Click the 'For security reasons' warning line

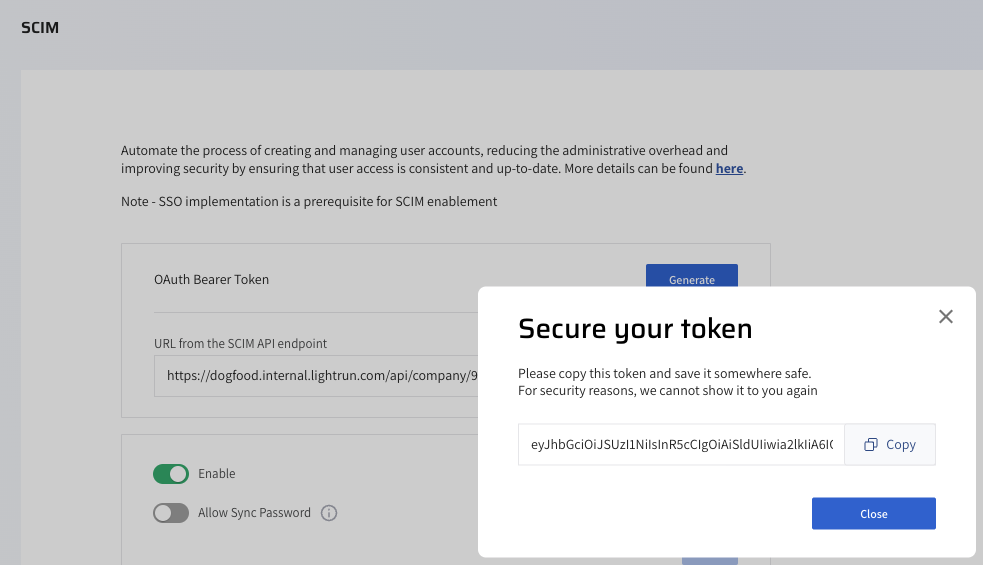point(667,391)
